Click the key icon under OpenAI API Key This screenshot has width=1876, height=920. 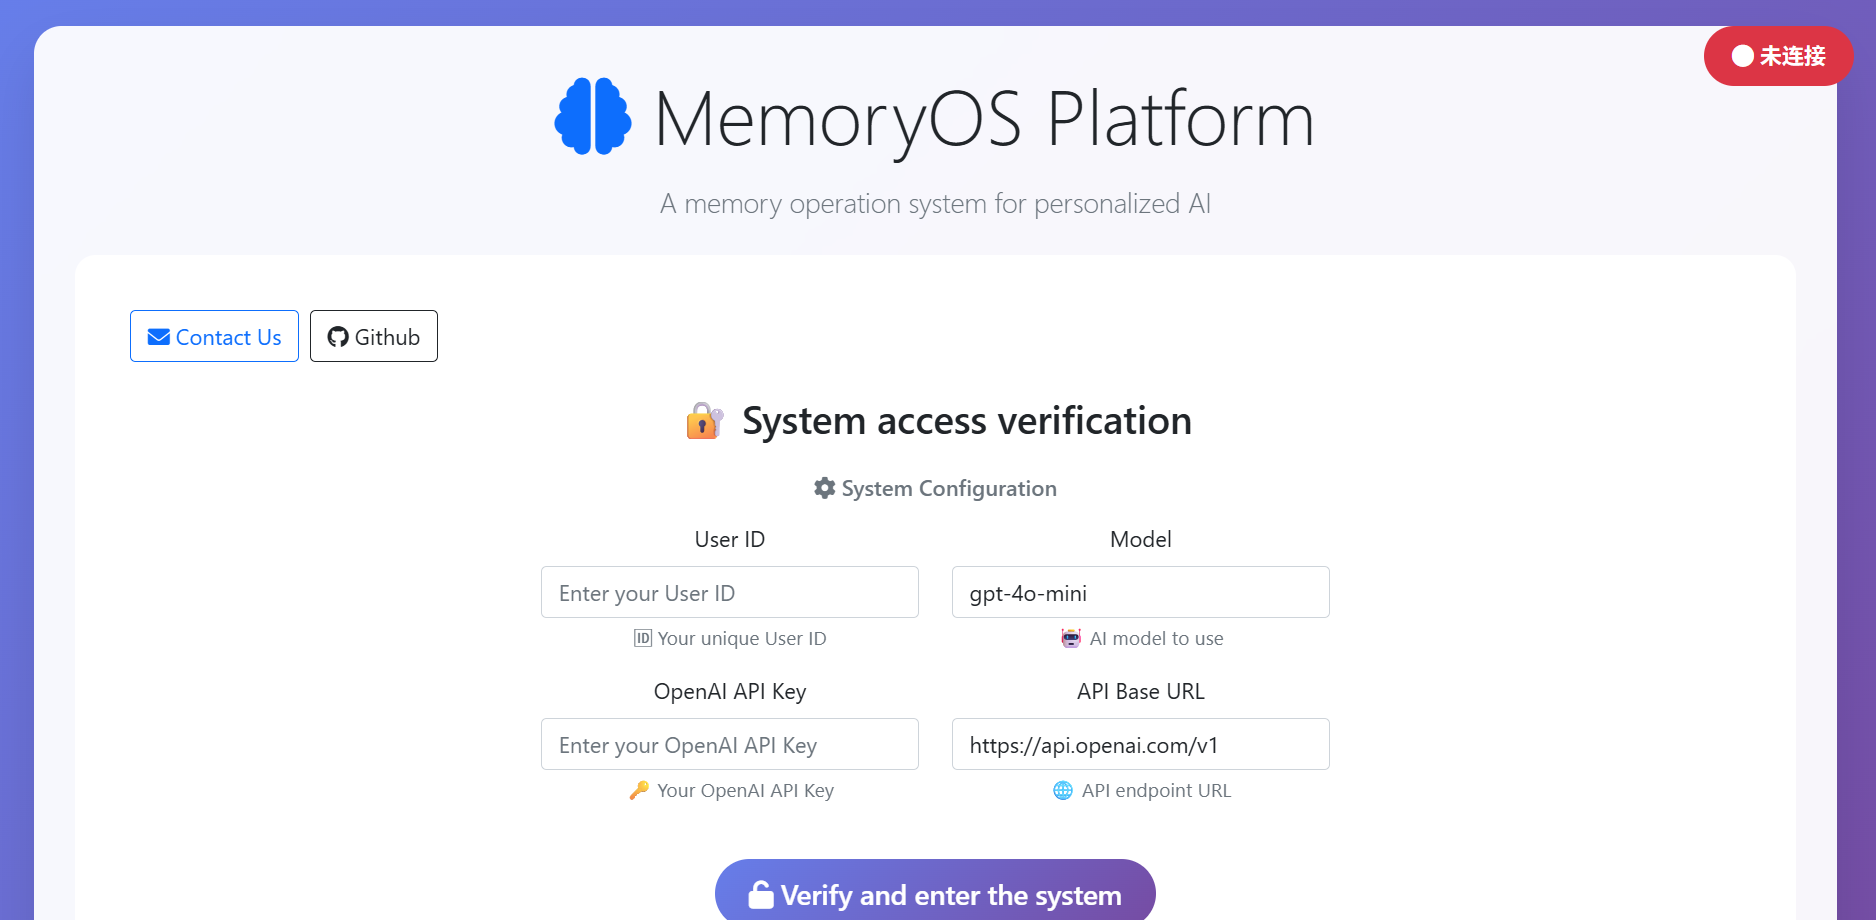[639, 790]
